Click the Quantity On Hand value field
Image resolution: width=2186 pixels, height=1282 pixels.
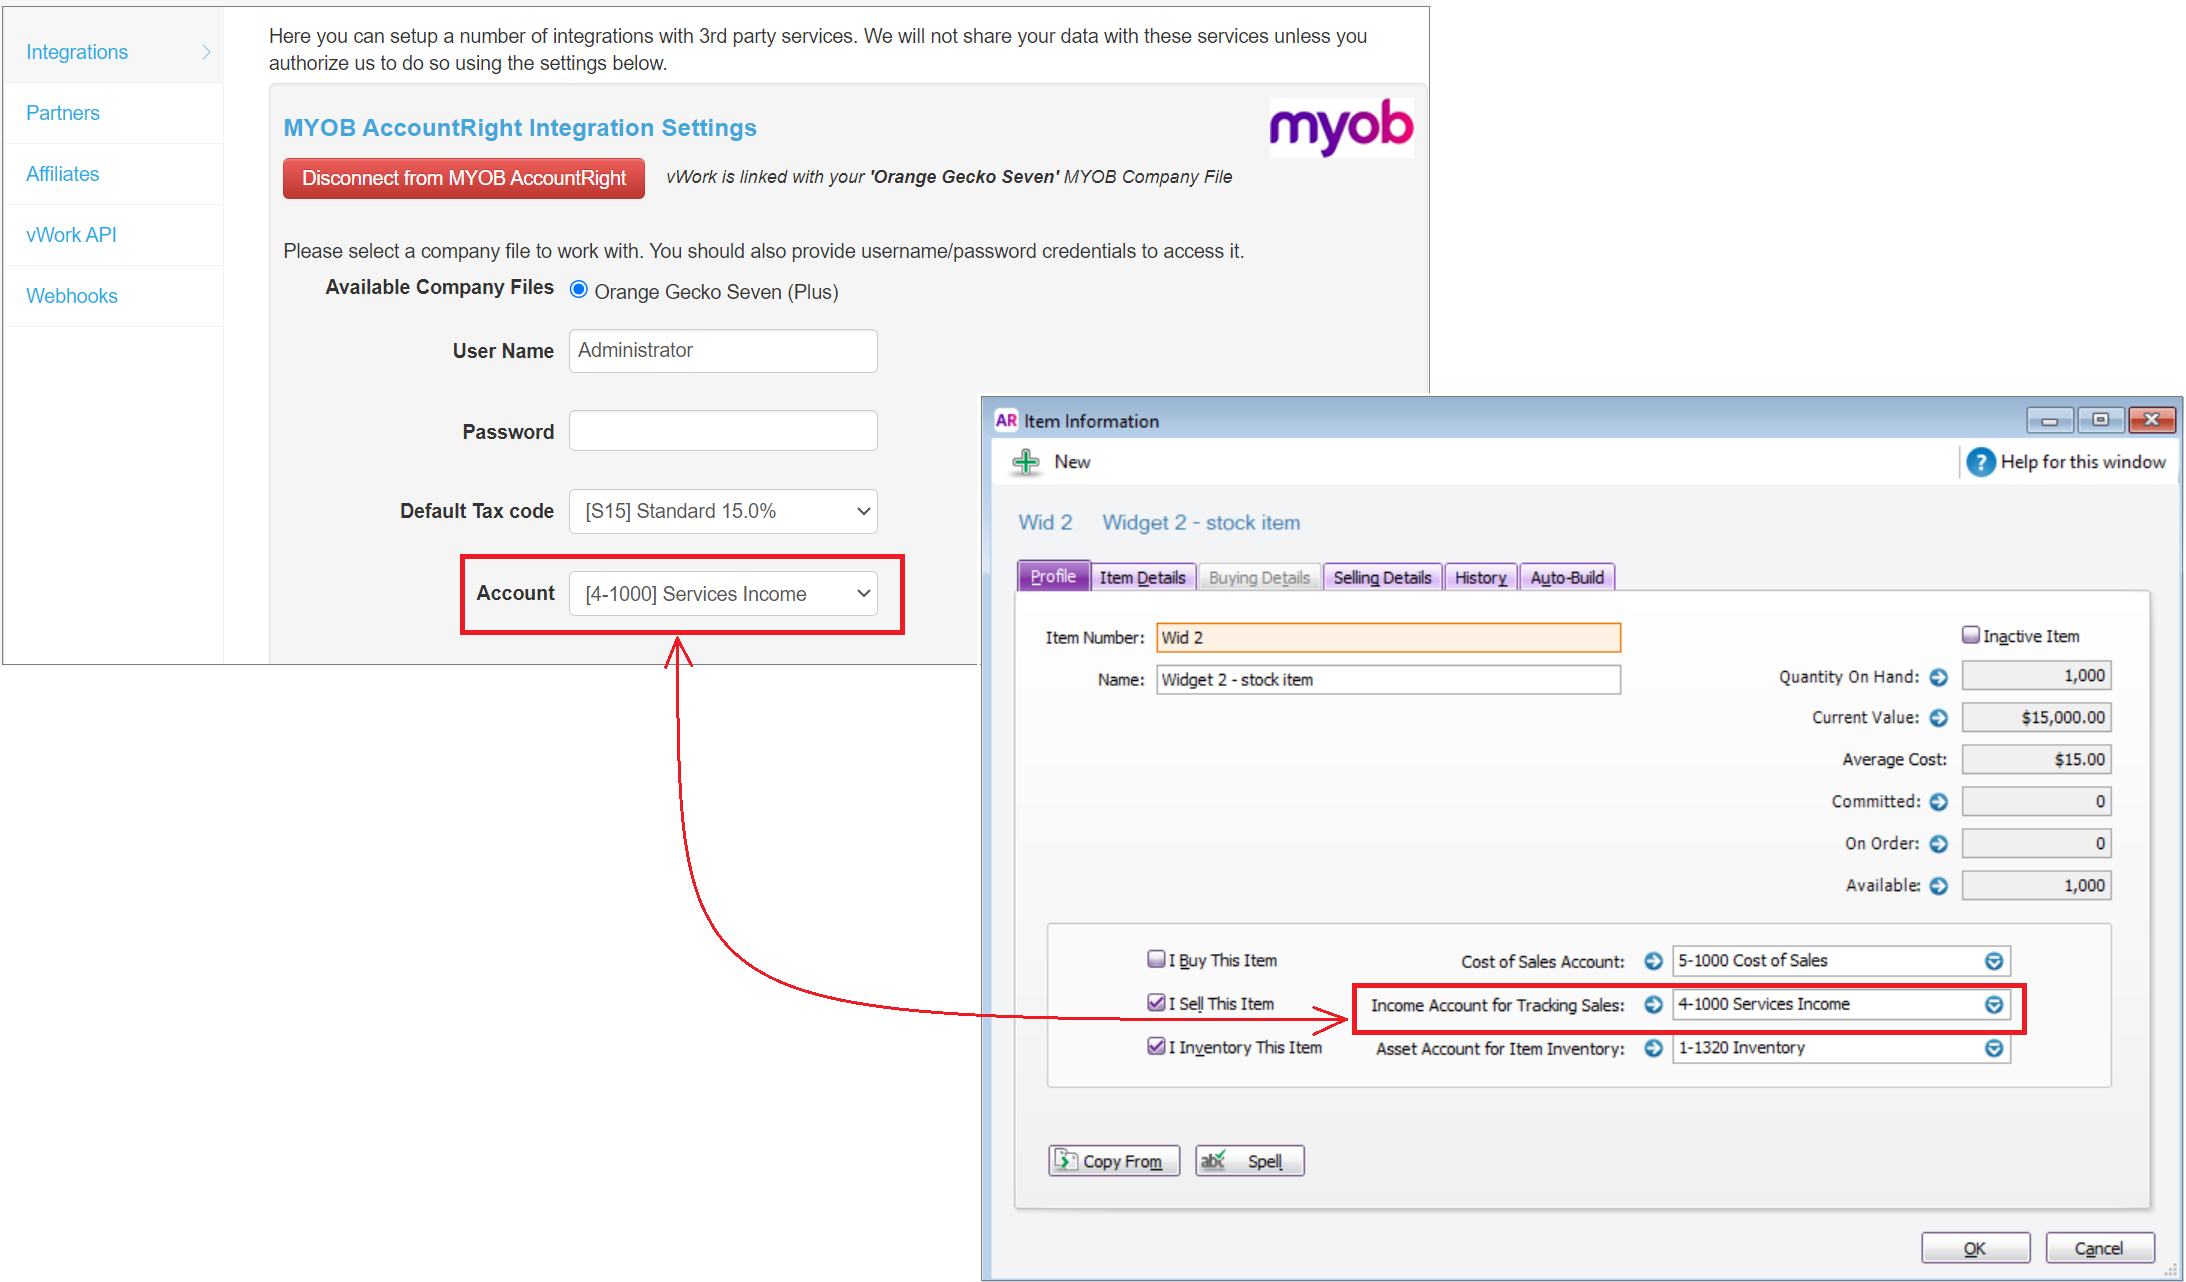pyautogui.click(x=2036, y=676)
